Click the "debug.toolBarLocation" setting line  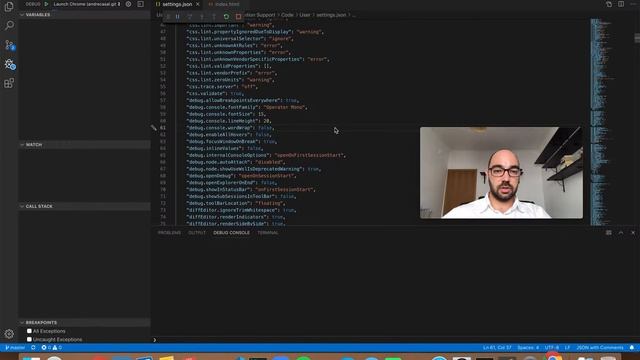(236, 203)
